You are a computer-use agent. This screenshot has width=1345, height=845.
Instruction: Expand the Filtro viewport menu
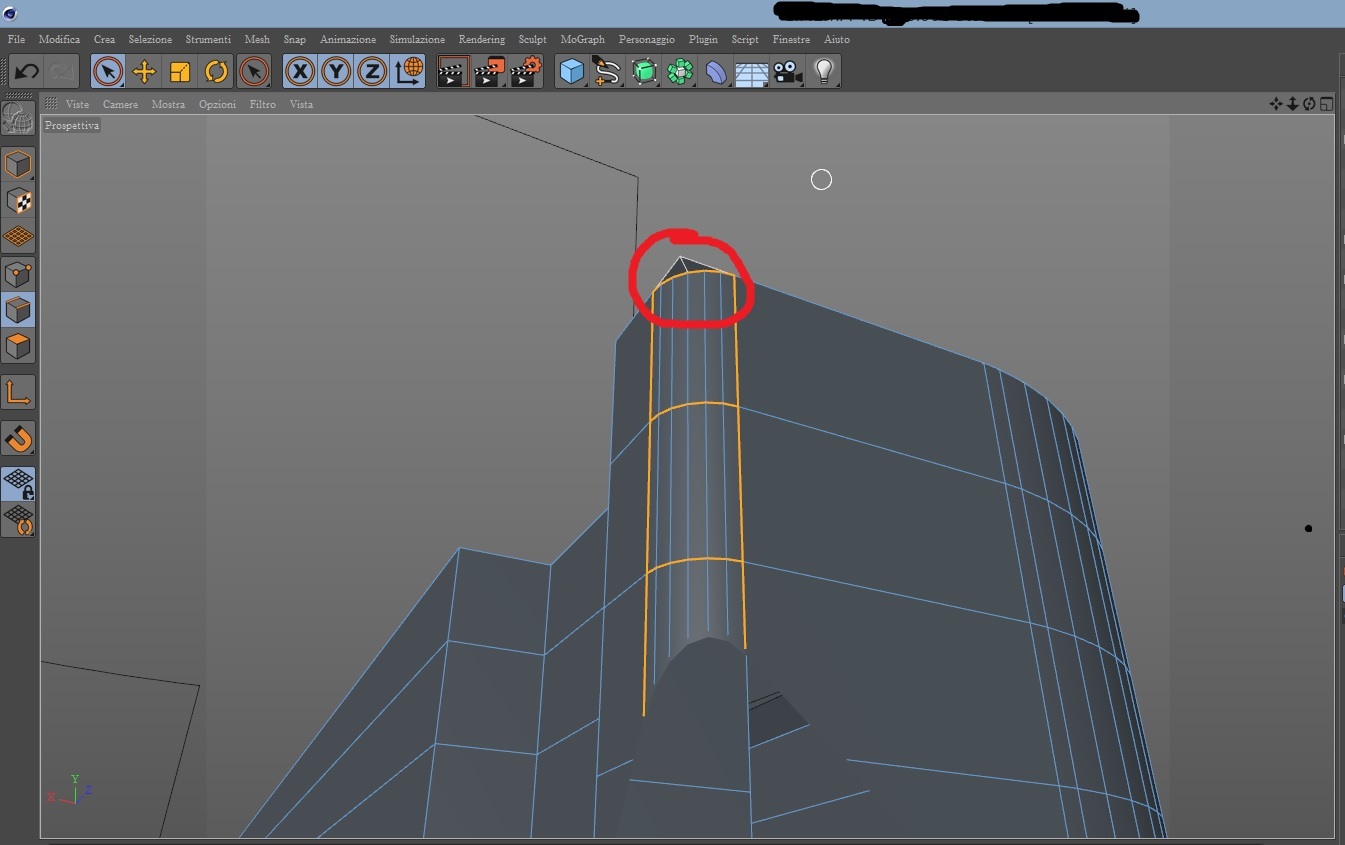(262, 104)
